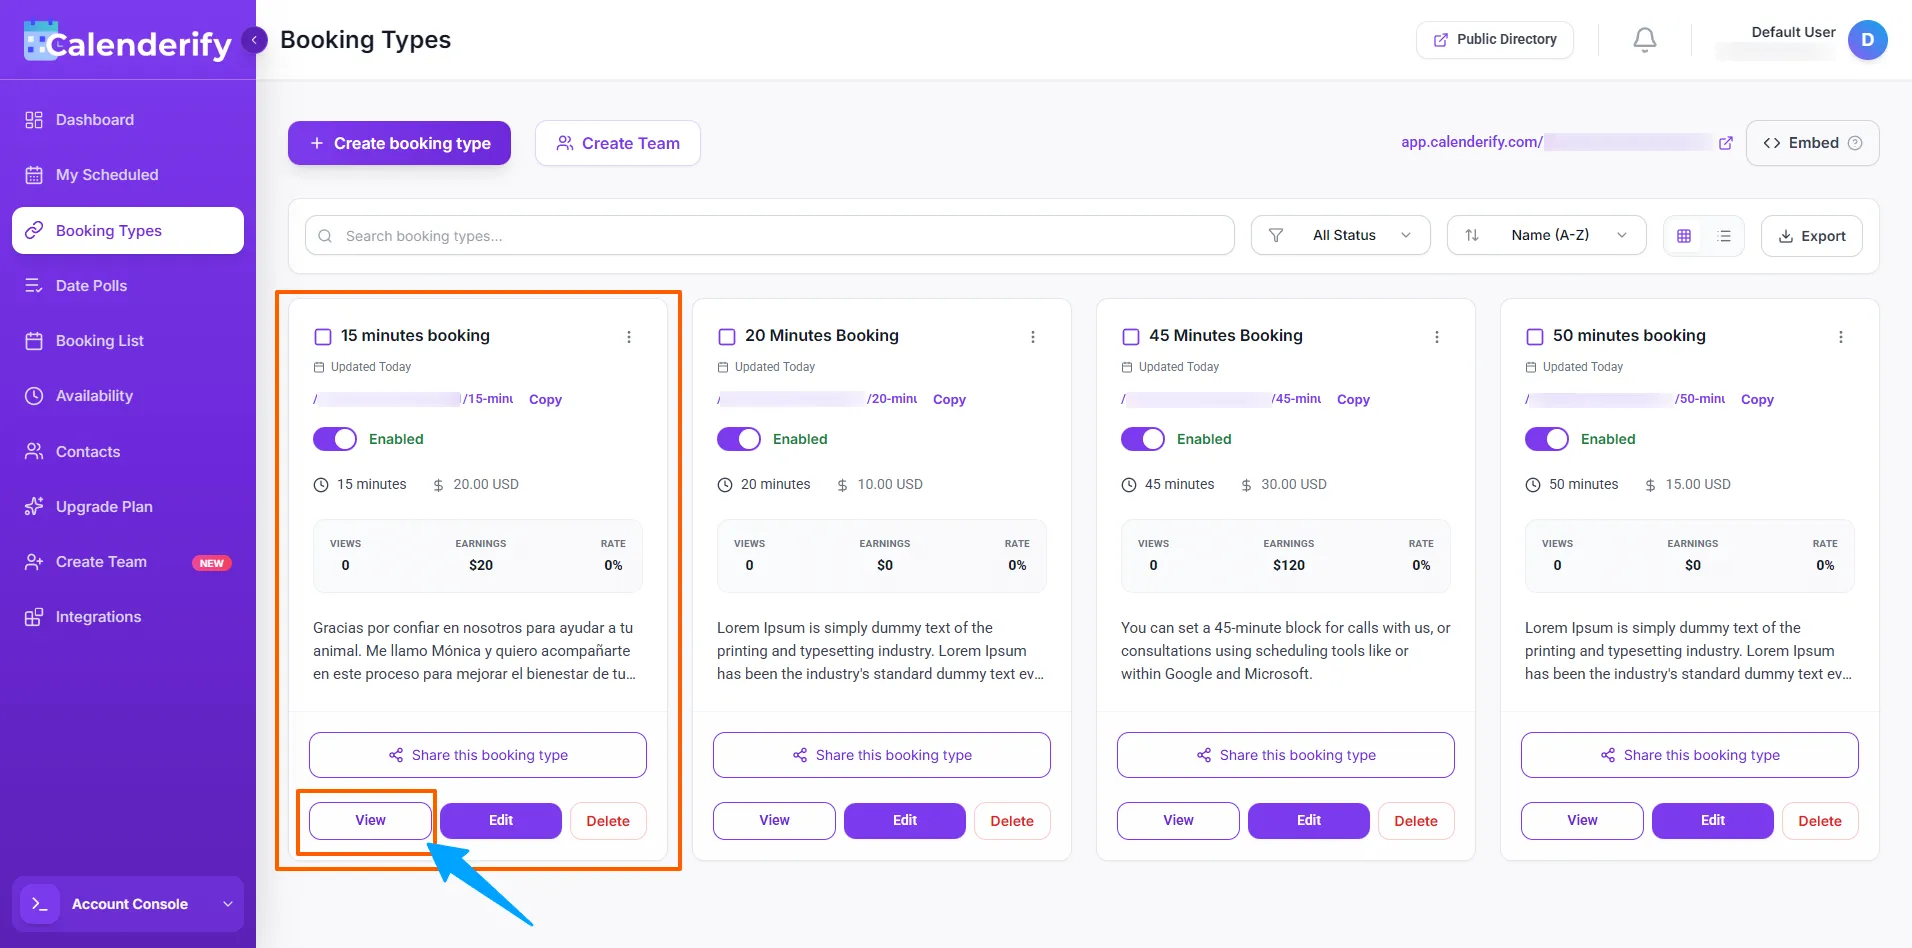Switch to list view of booking types
Viewport: 1912px width, 948px height.
pos(1724,235)
